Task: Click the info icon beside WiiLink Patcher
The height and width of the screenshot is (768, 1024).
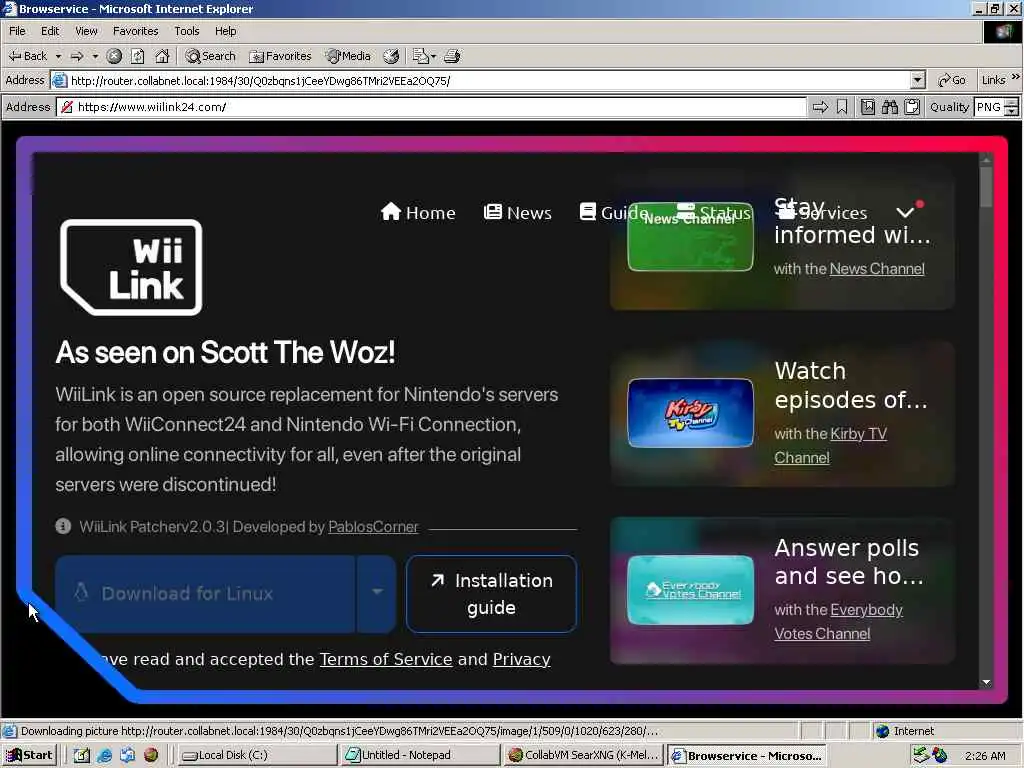Action: [x=63, y=526]
